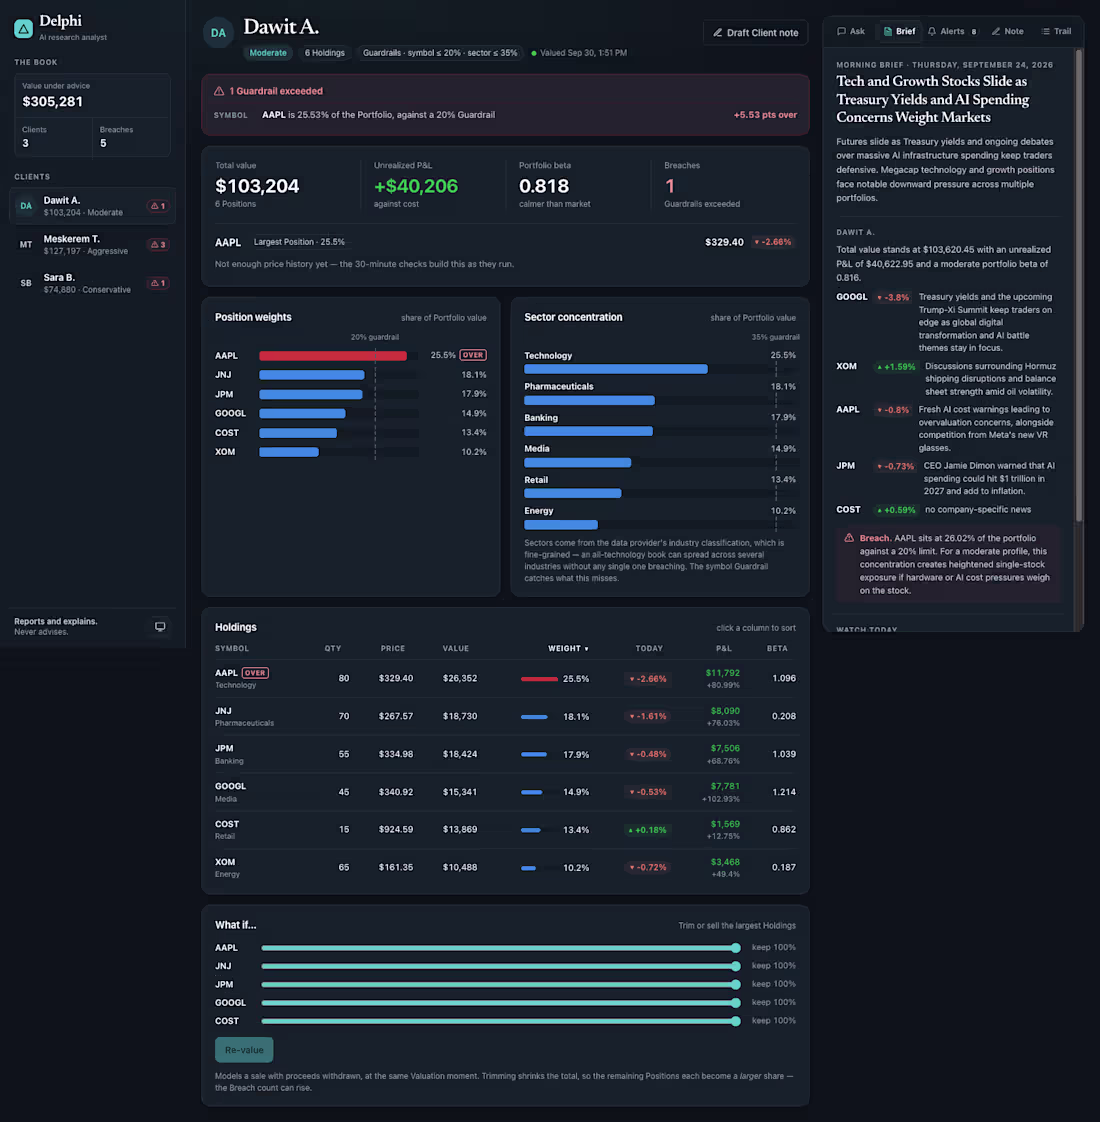The height and width of the screenshot is (1122, 1100).
Task: Sort holdings by Symbol column
Action: [x=232, y=648]
